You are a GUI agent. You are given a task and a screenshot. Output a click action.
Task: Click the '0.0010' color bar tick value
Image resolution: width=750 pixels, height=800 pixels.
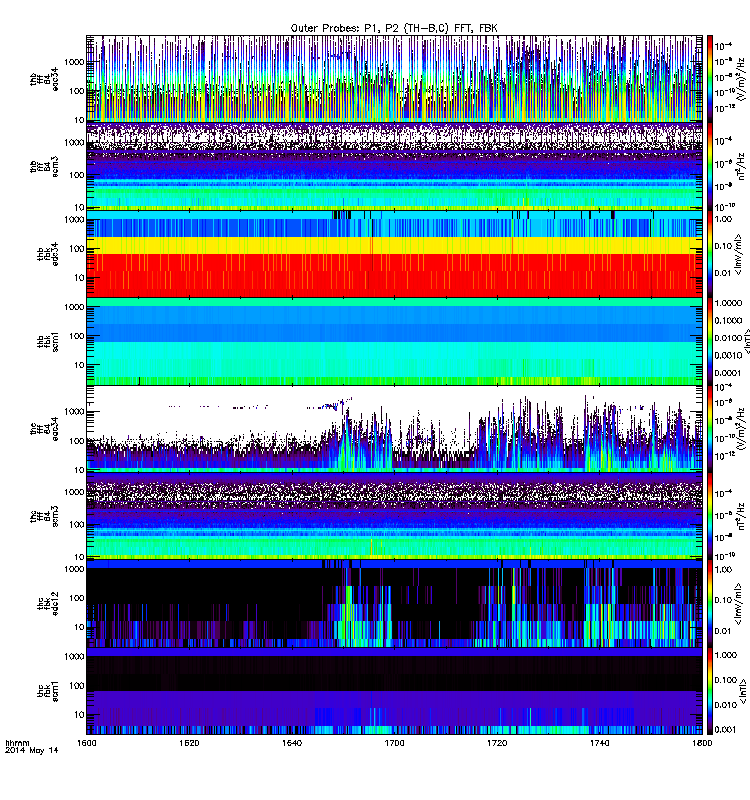tap(728, 355)
